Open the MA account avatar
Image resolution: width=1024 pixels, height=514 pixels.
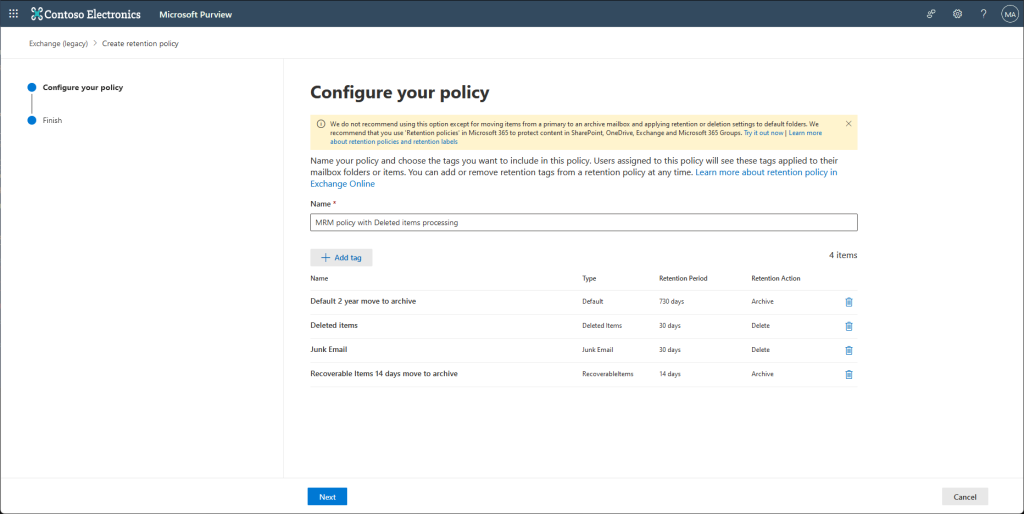(x=1010, y=14)
